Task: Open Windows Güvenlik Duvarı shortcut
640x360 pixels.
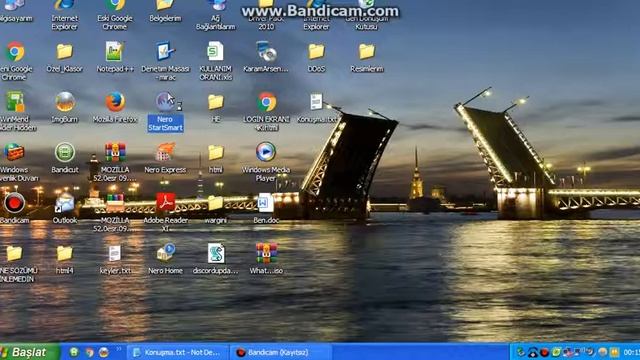Action: [x=15, y=162]
